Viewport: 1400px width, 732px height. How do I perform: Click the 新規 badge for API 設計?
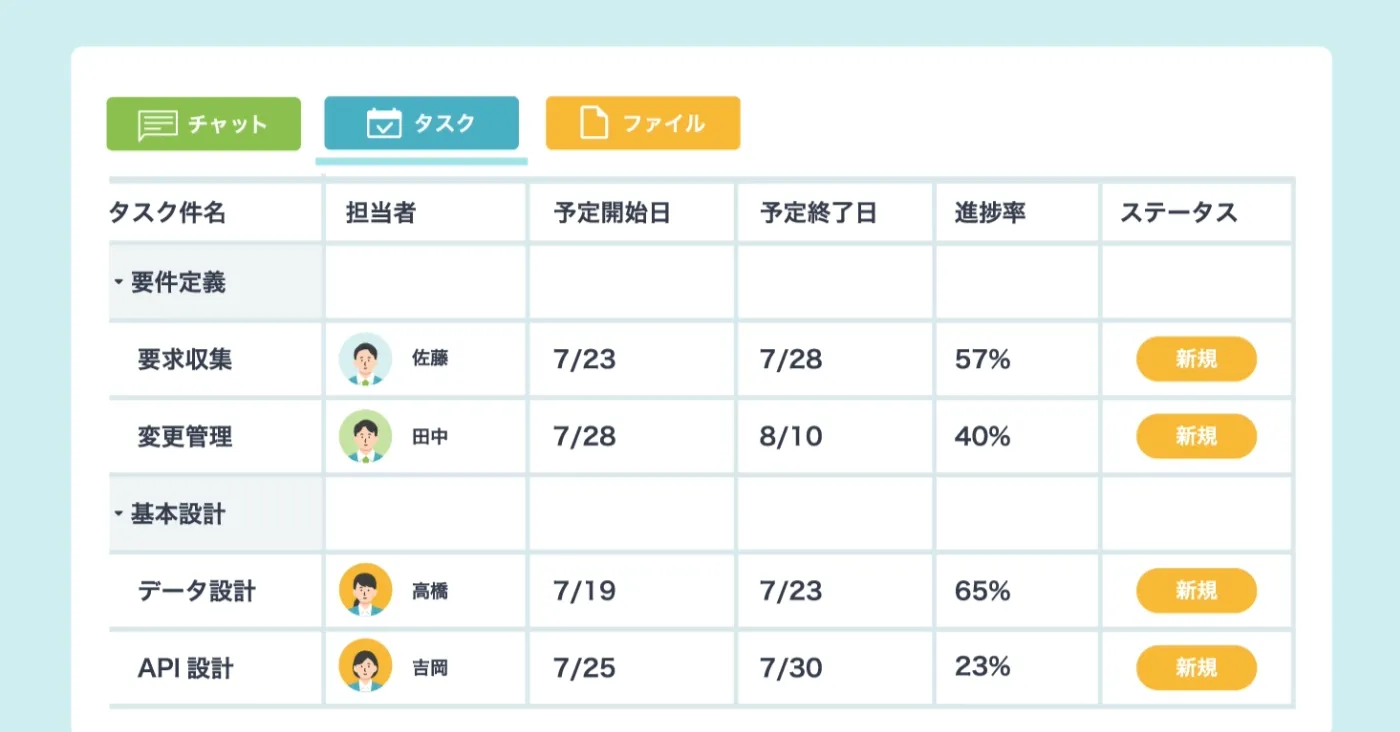point(1196,668)
